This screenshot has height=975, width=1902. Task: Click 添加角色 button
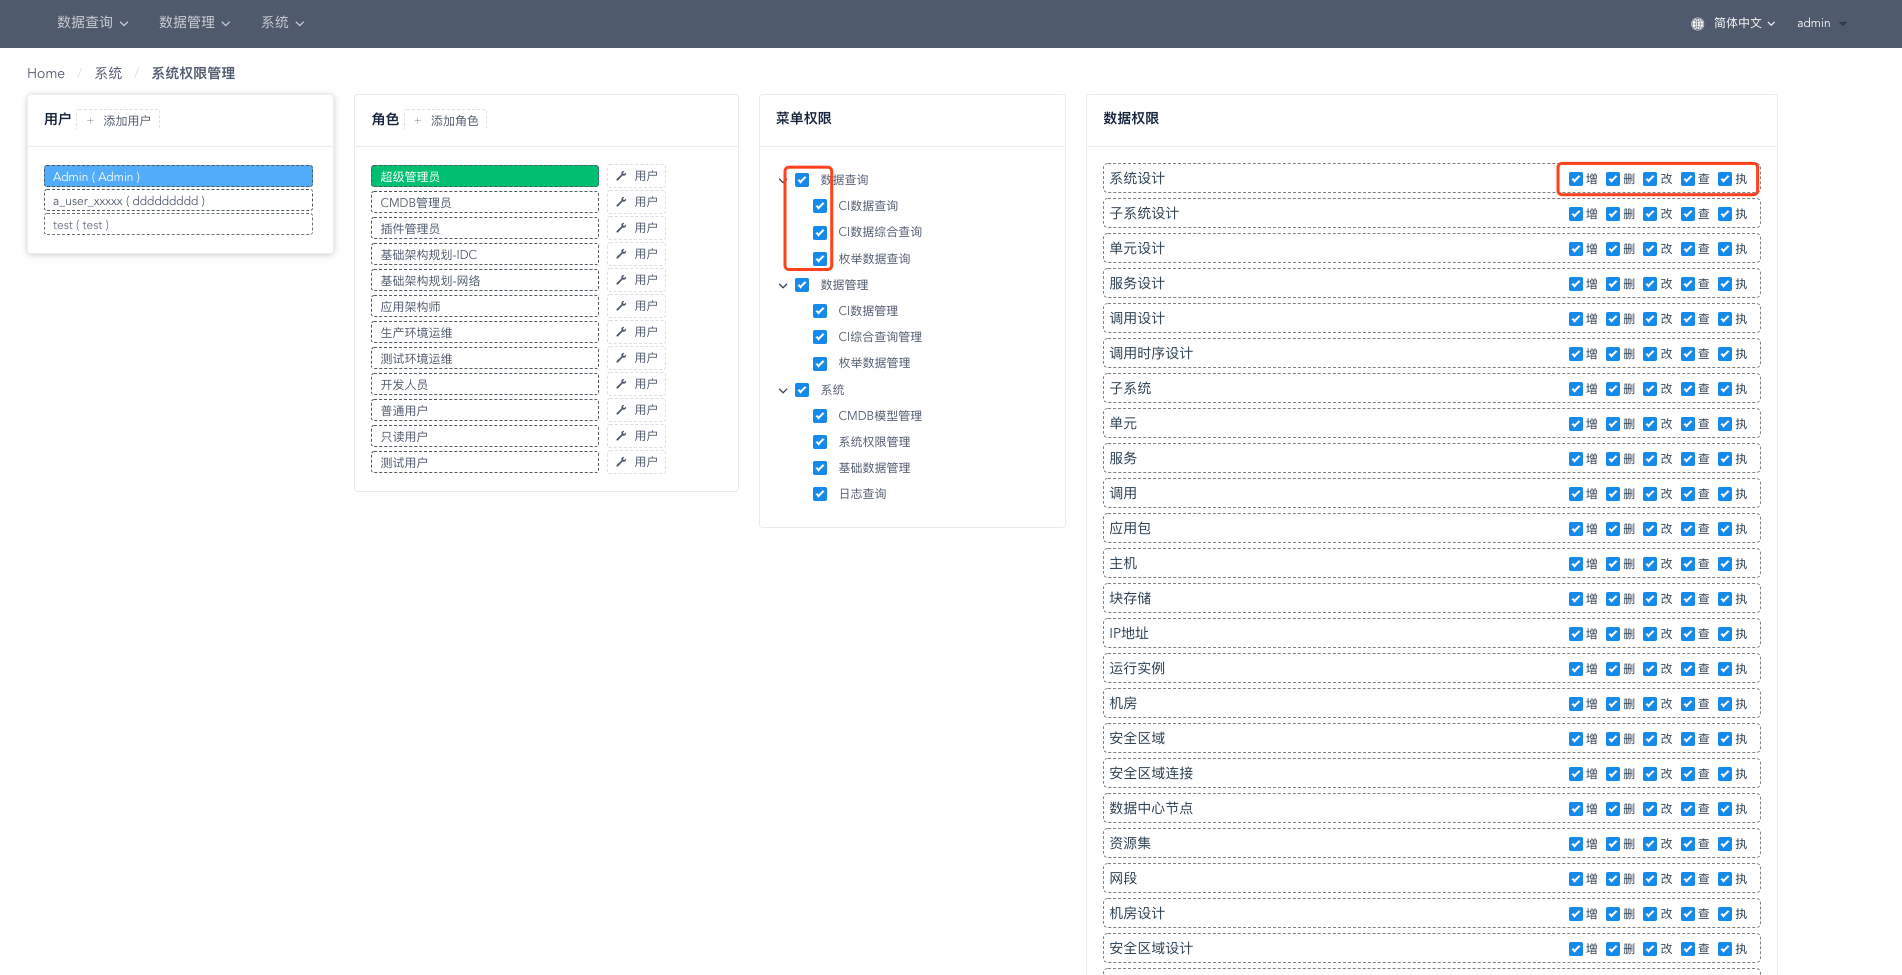(446, 120)
